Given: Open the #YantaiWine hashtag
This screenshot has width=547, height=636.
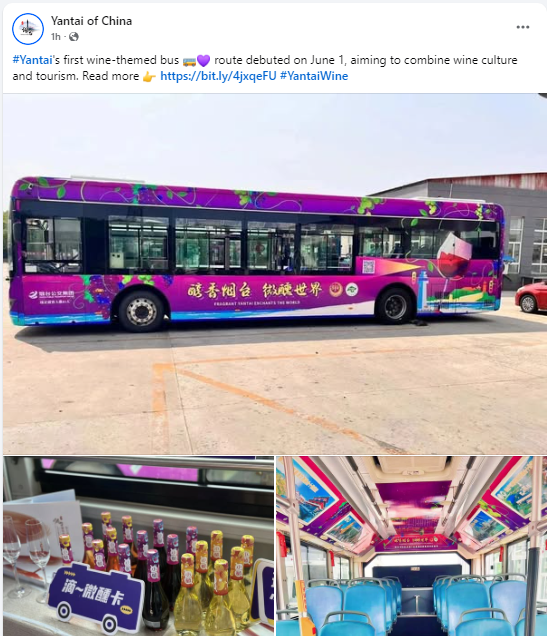Looking at the screenshot, I should tap(314, 76).
